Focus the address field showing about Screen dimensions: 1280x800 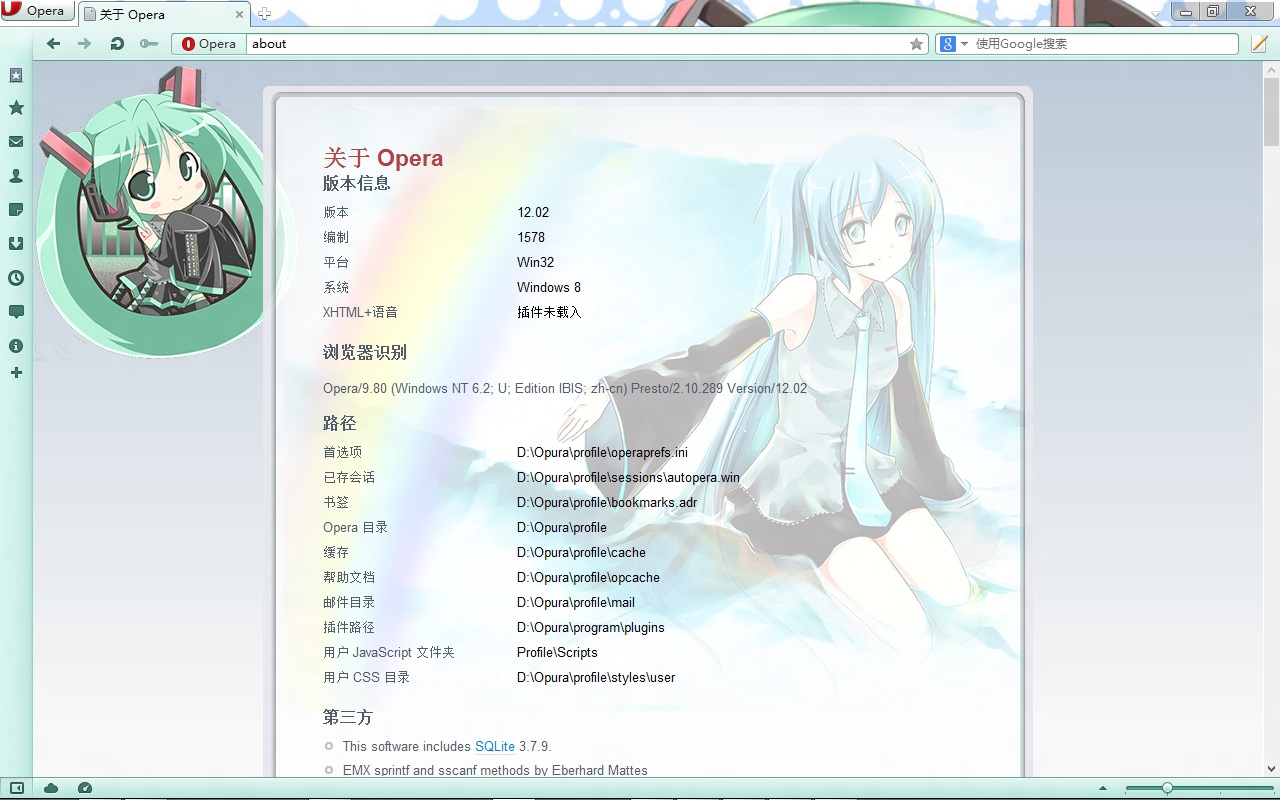(575, 44)
